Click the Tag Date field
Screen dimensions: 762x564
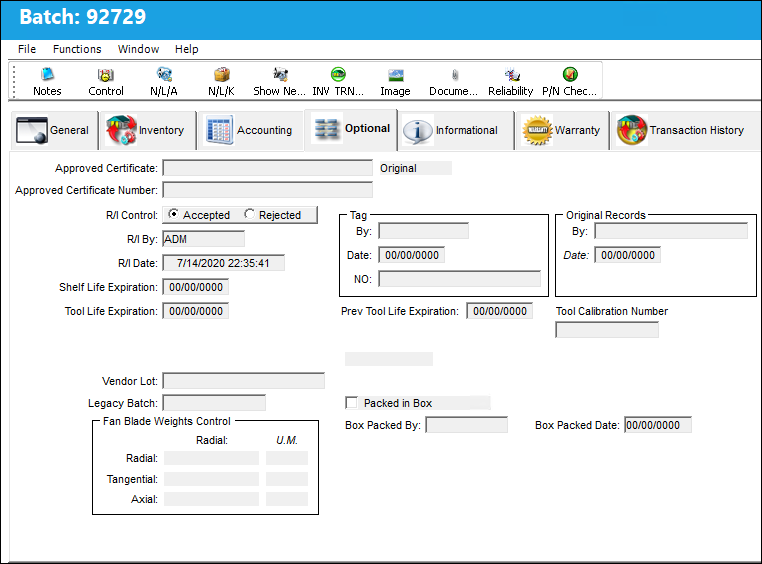tap(412, 255)
